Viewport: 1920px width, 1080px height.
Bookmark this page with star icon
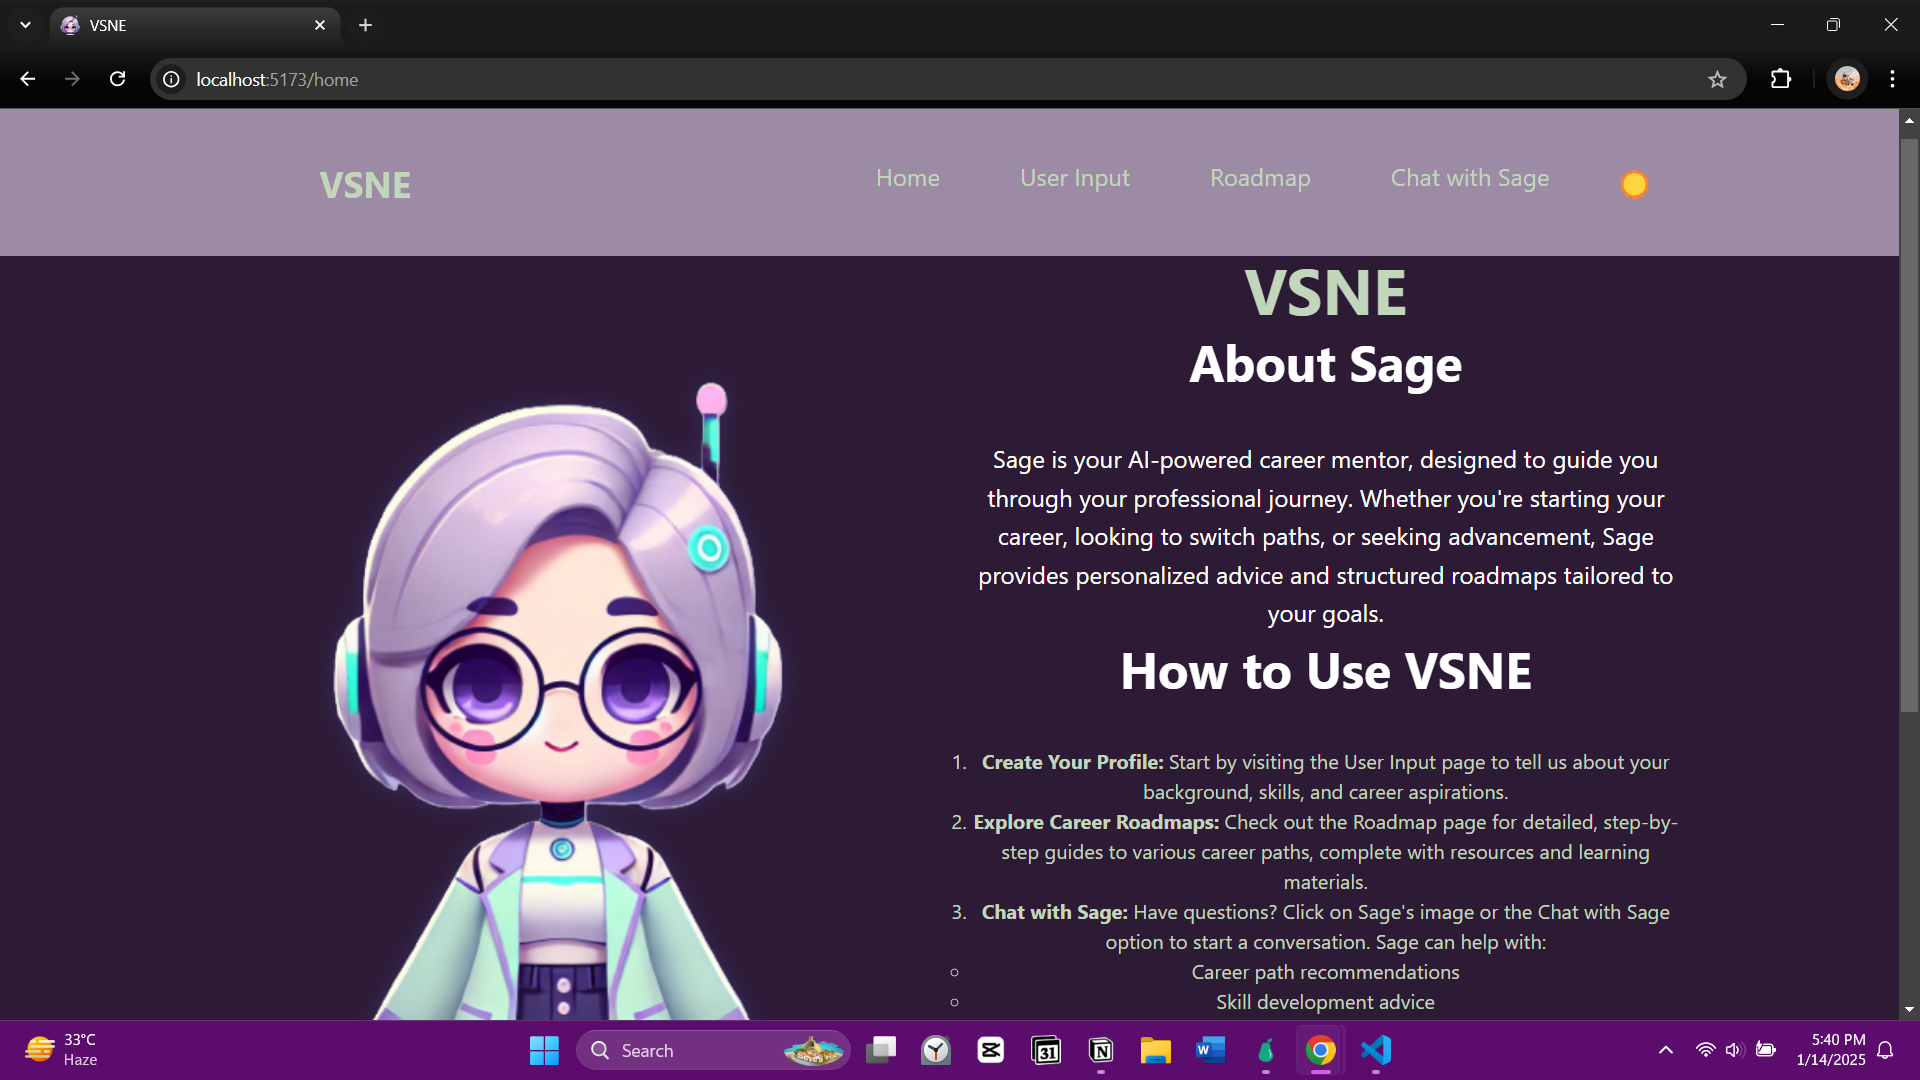pyautogui.click(x=1717, y=80)
